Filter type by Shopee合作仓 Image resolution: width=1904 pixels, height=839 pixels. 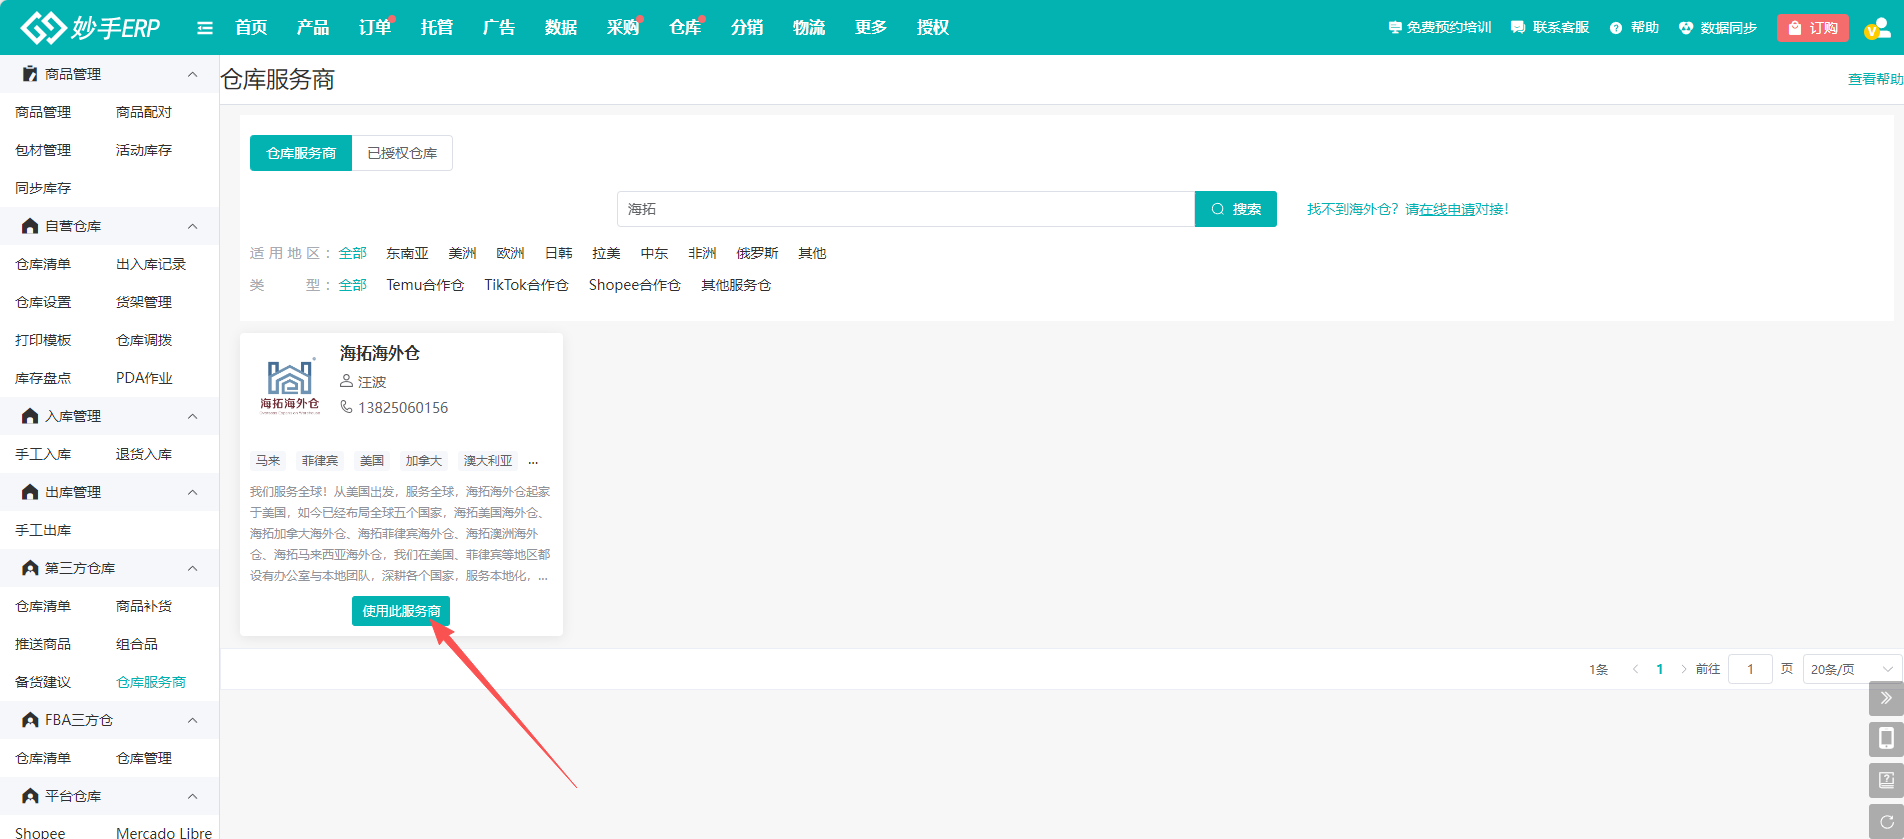point(634,285)
